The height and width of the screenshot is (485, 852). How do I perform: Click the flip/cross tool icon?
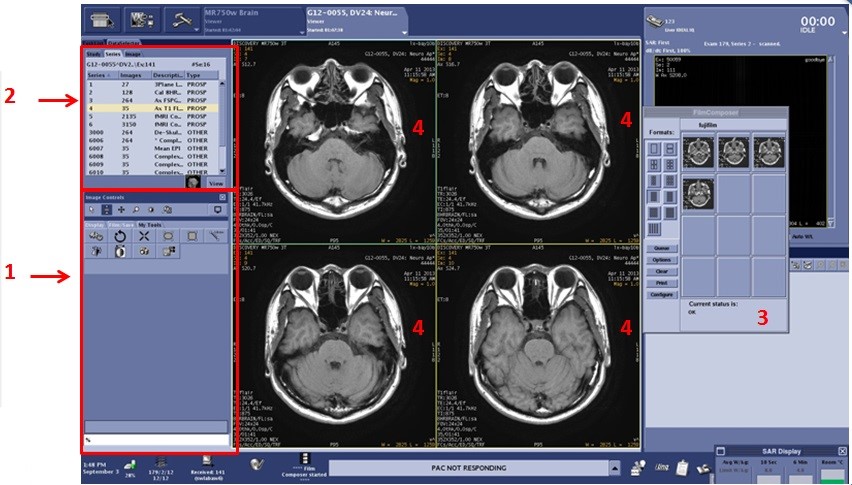pyautogui.click(x=143, y=236)
